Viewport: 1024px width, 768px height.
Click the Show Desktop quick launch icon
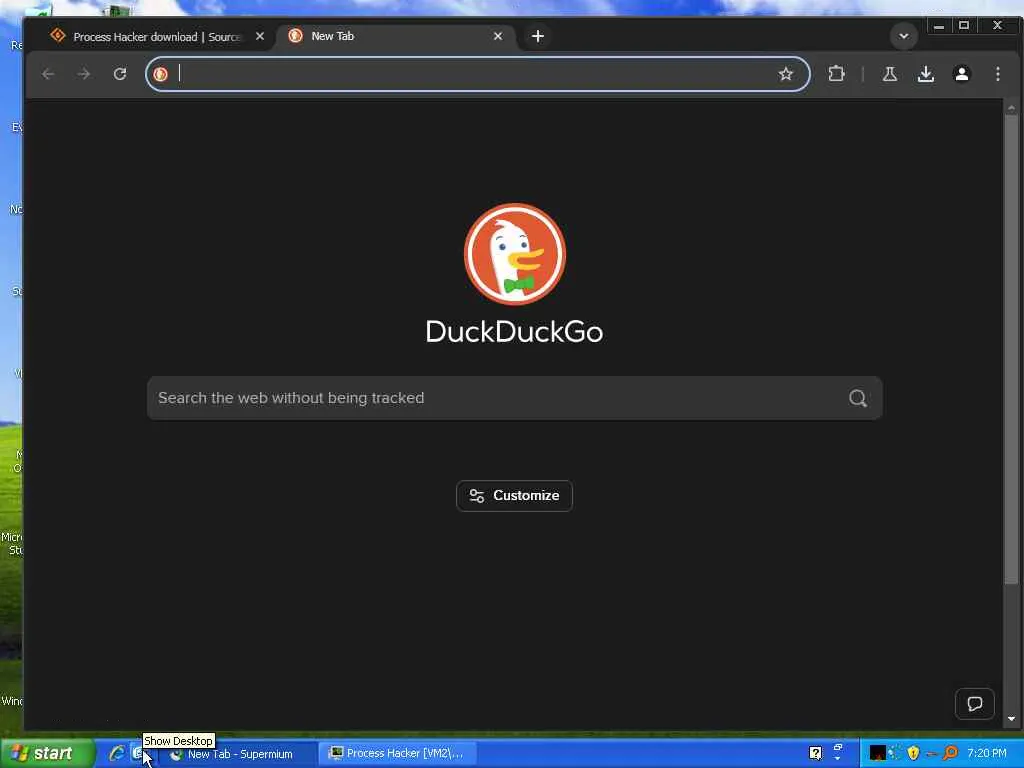tap(139, 754)
